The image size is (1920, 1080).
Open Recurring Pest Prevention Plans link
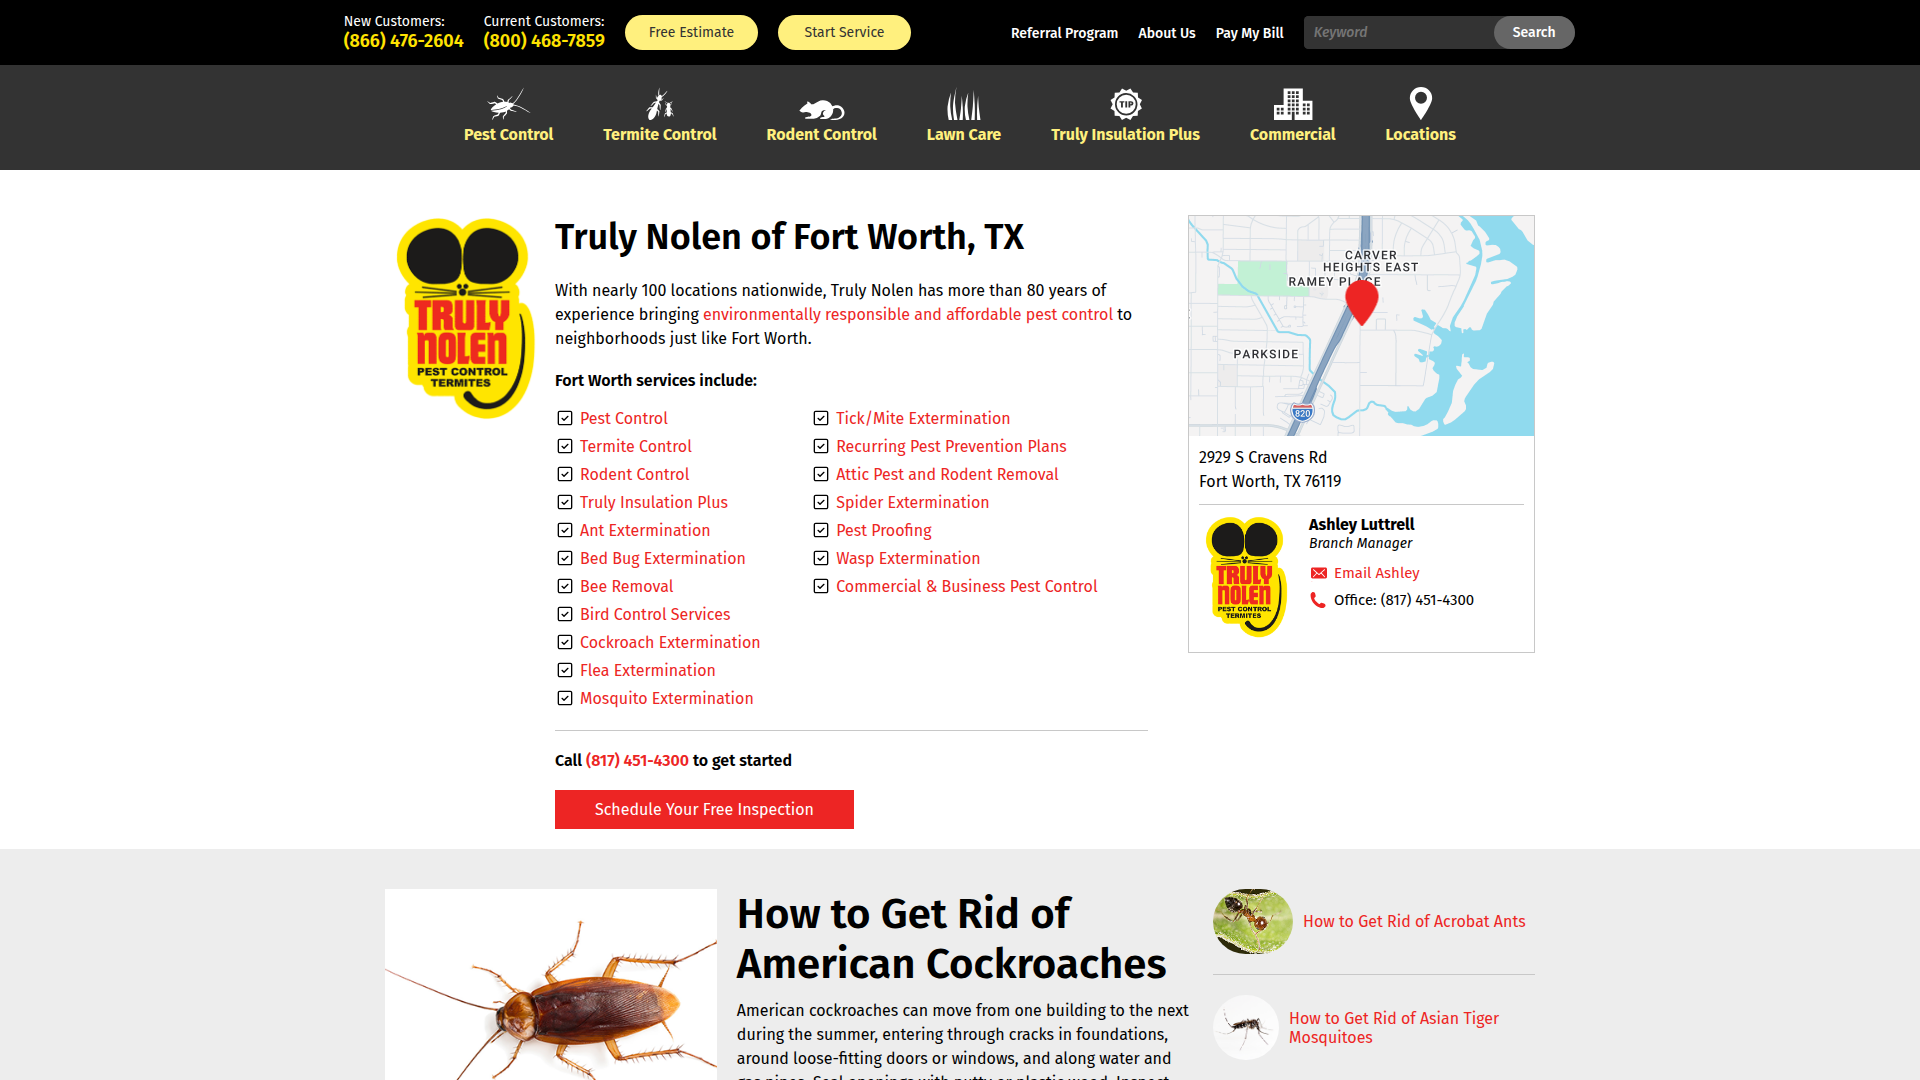[951, 446]
